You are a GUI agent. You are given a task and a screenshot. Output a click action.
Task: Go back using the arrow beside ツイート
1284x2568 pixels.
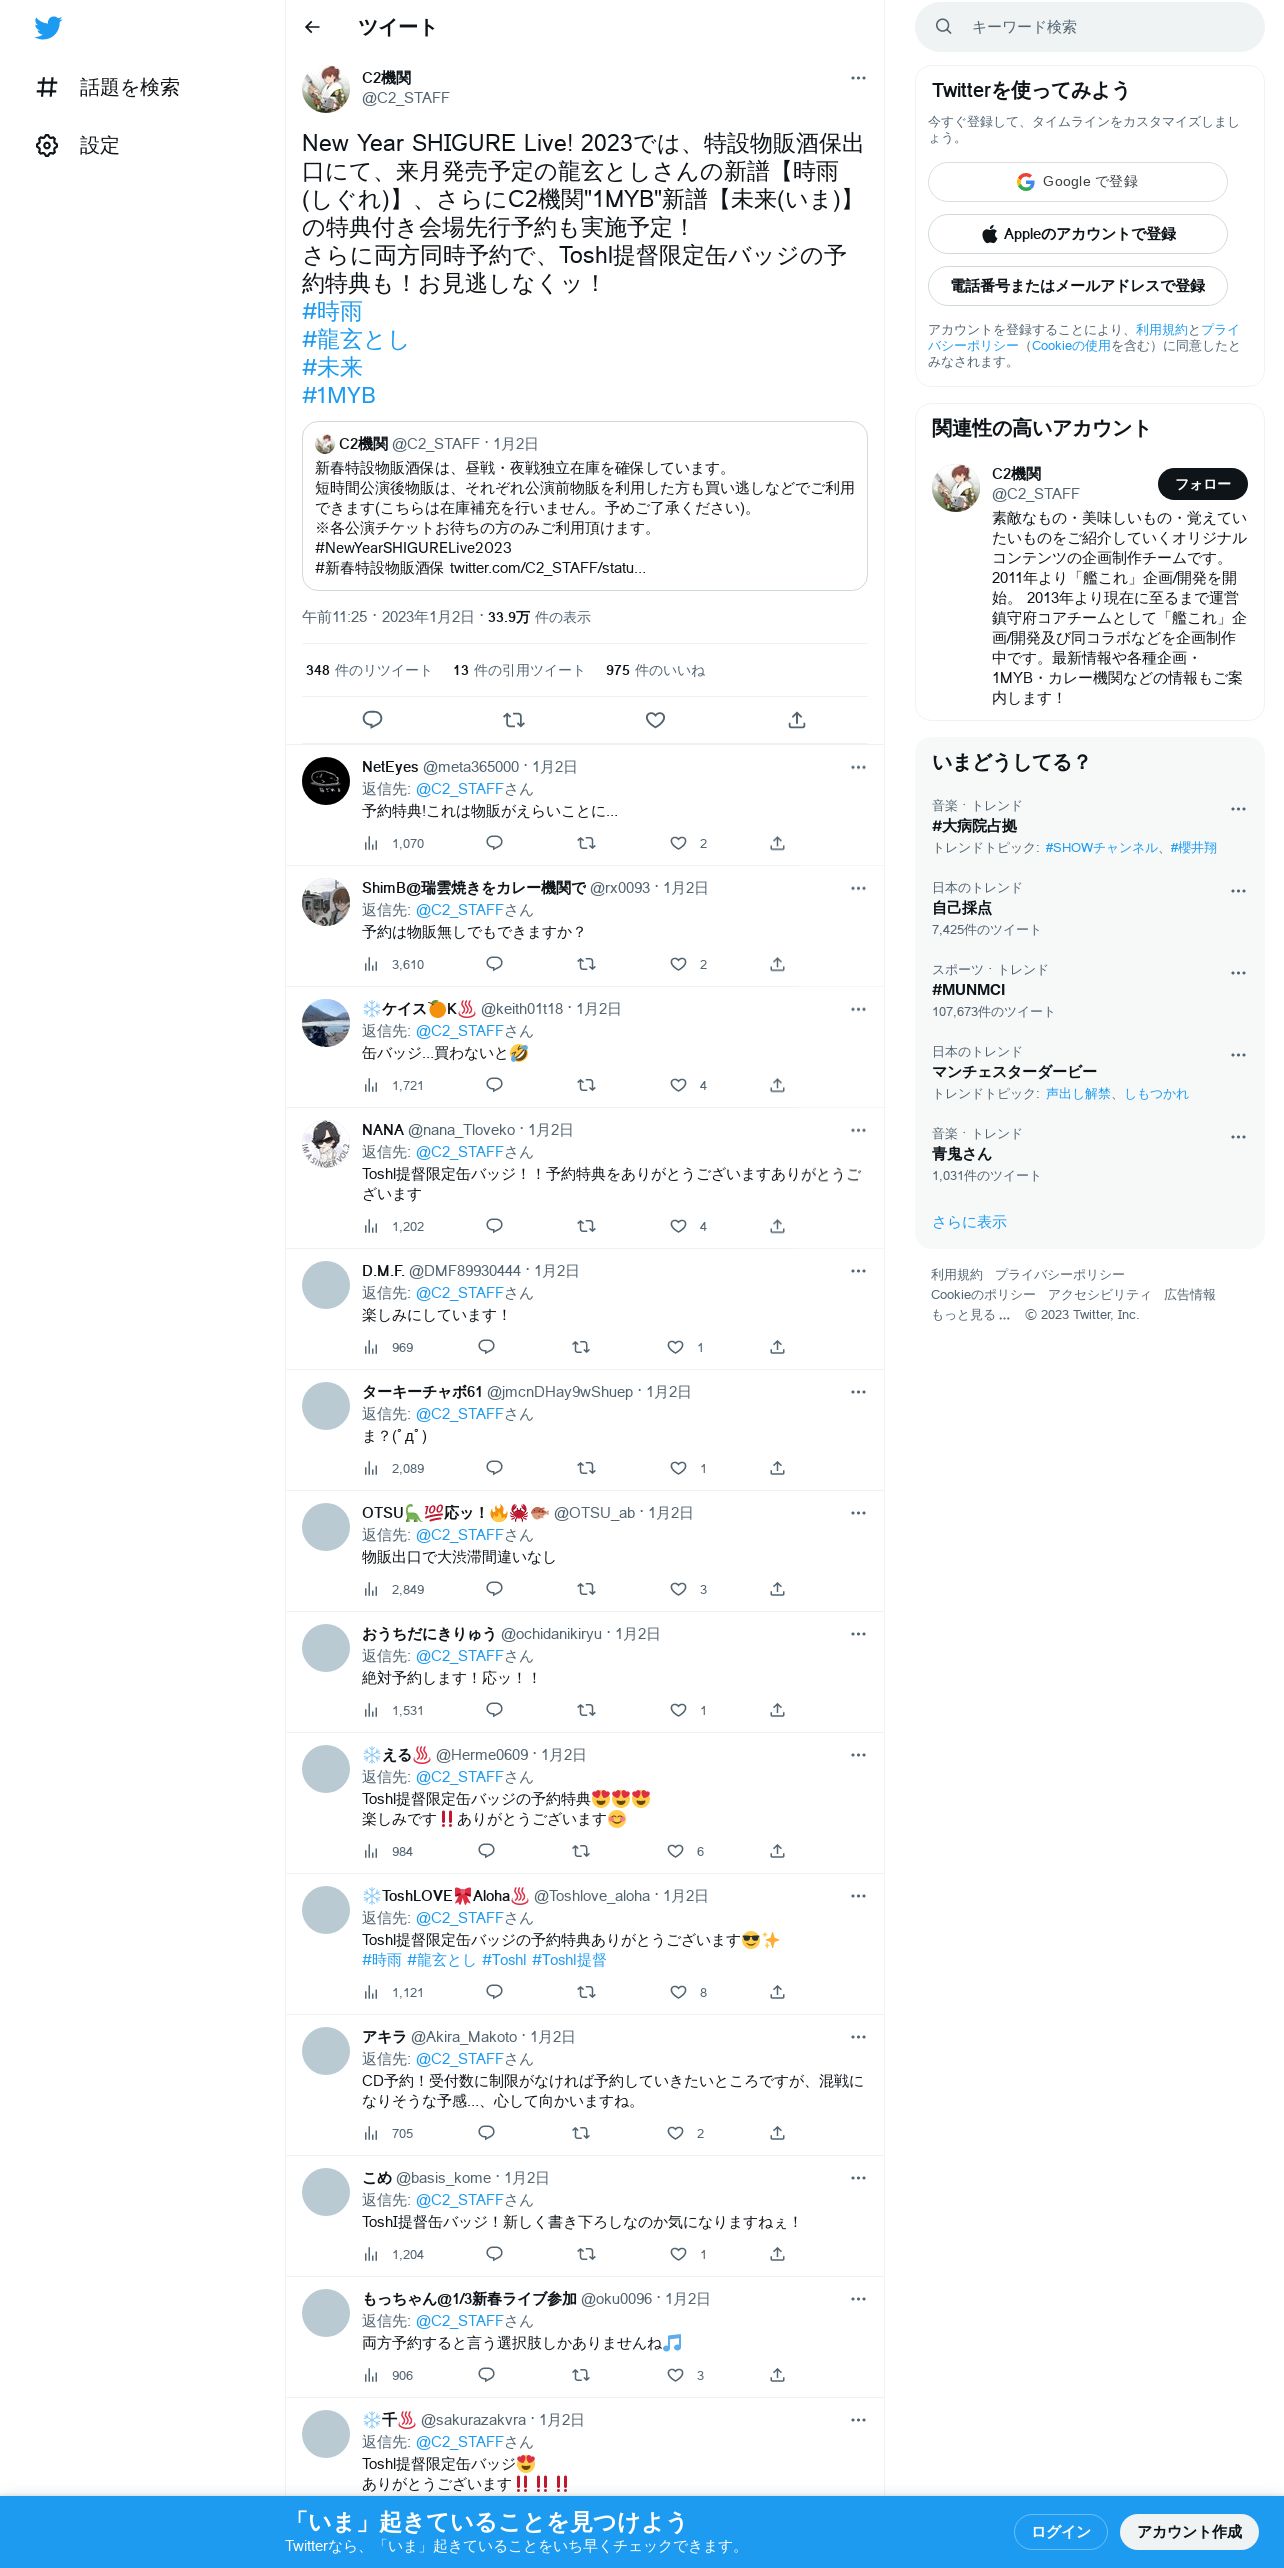(312, 27)
